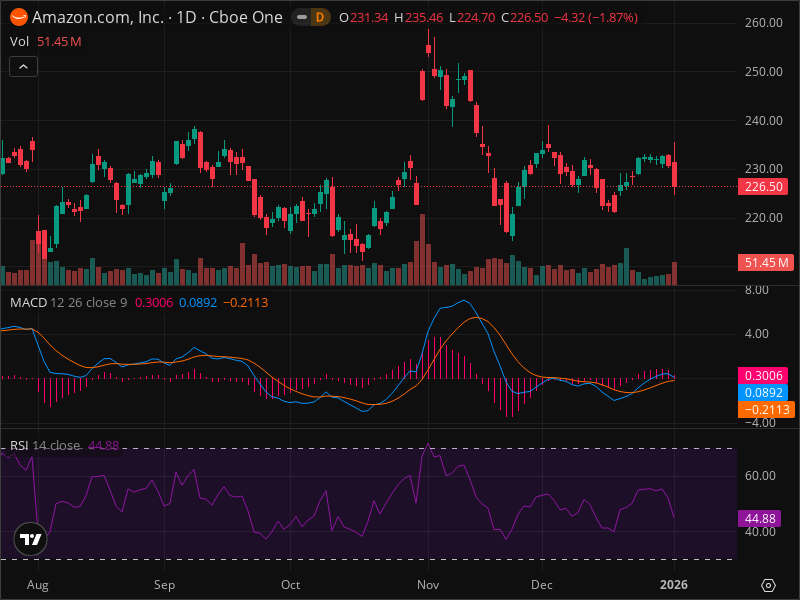Click the 220.00 price scale label
This screenshot has height=600, width=800.
(x=763, y=218)
